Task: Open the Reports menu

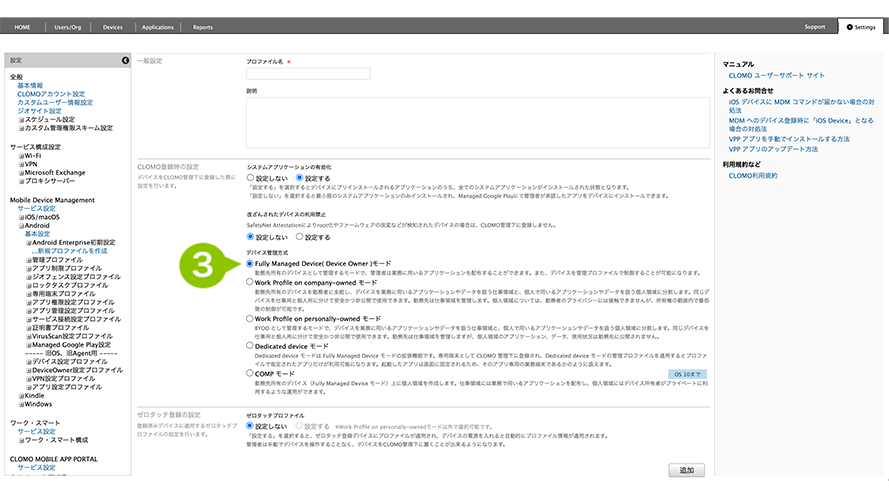Action: point(202,27)
